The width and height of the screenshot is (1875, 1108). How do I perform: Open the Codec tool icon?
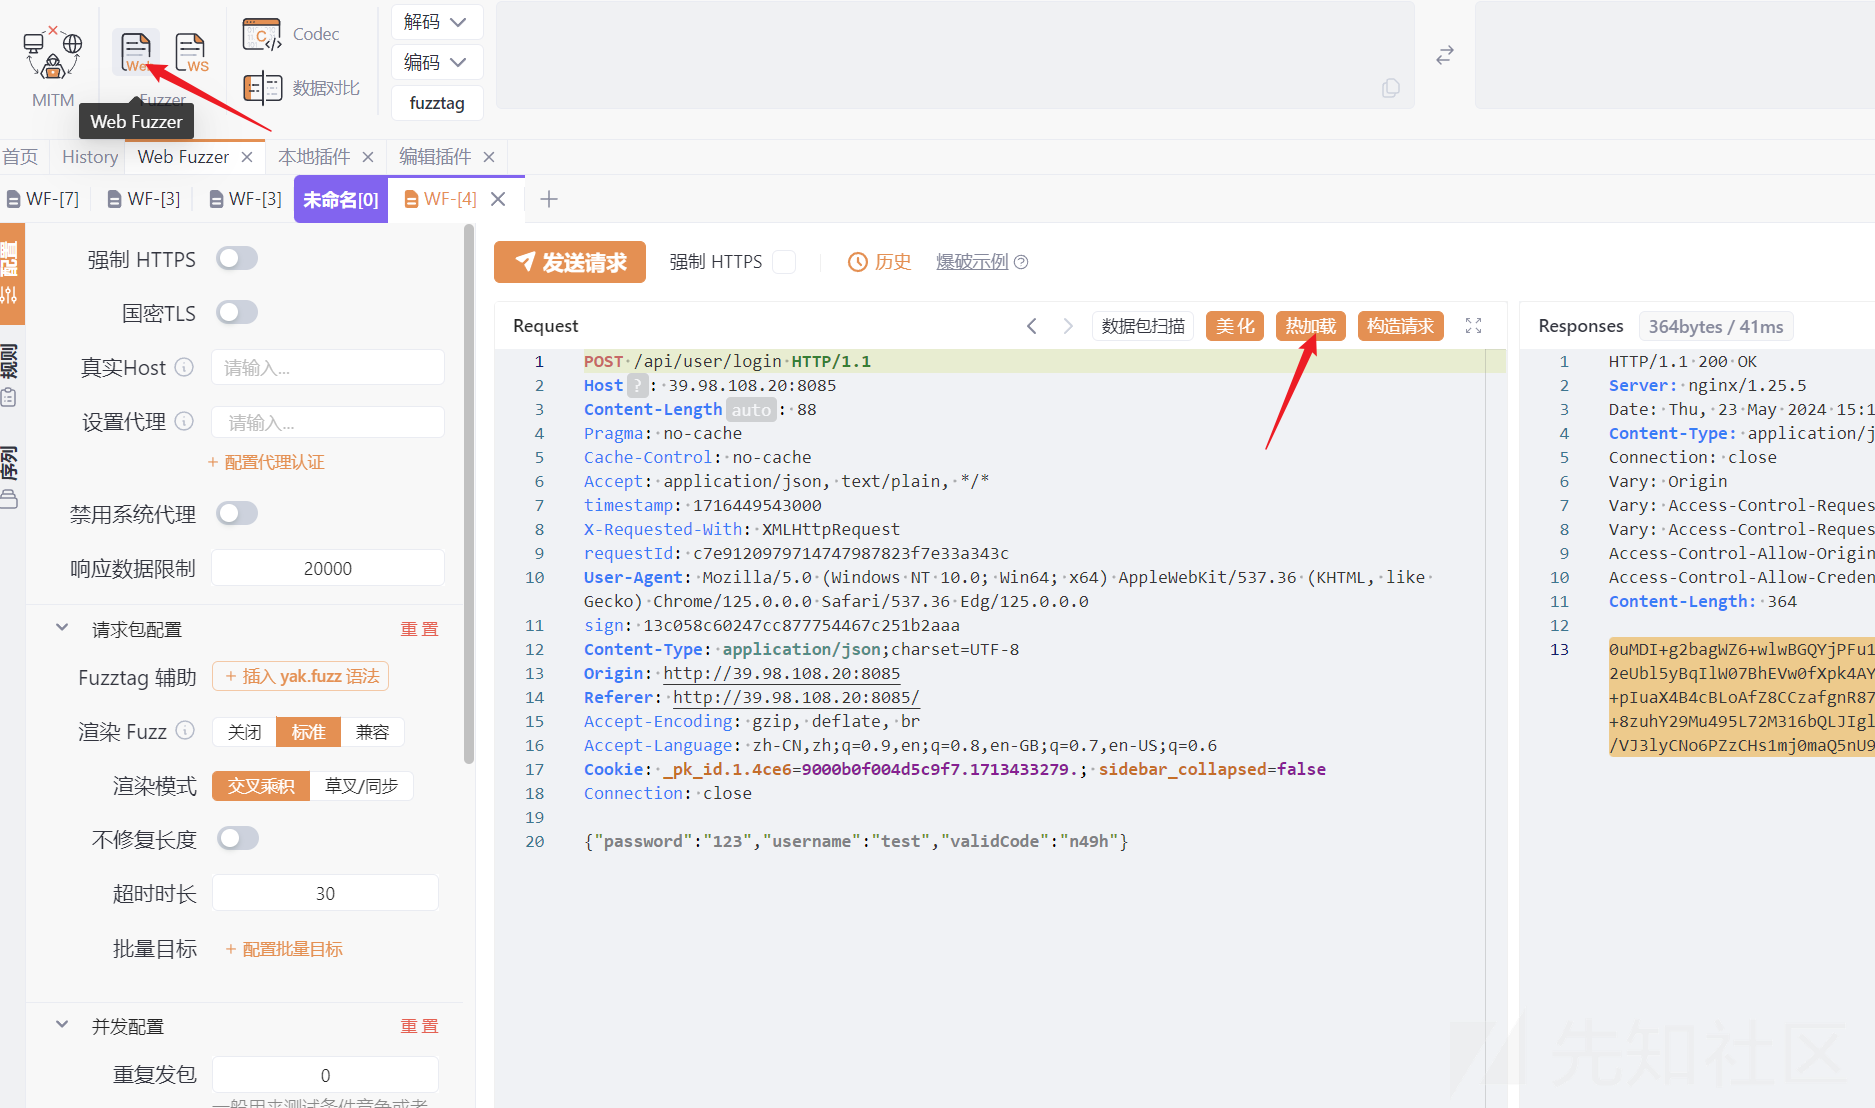tap(262, 35)
